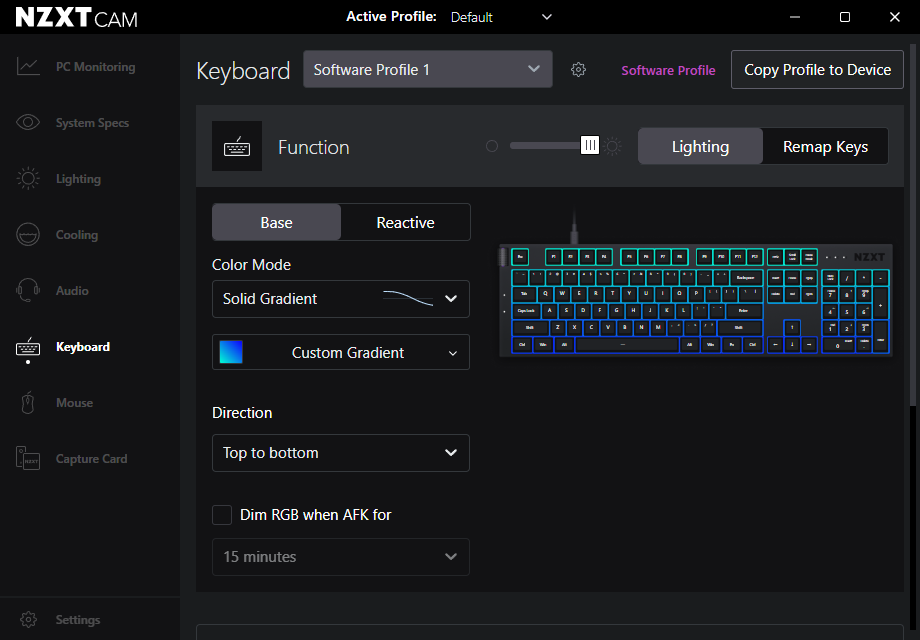920x640 pixels.
Task: Click the gear icon beside Software Profile 1
Action: coord(578,69)
